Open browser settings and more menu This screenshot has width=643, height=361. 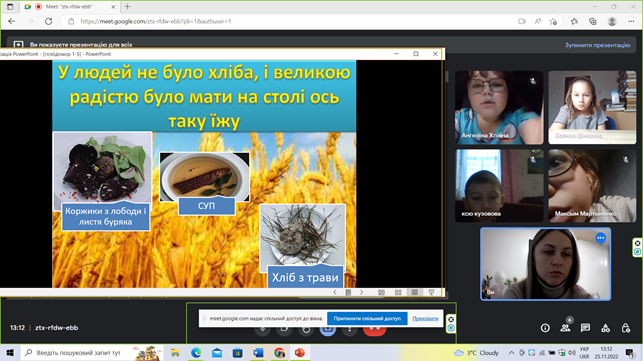pyautogui.click(x=631, y=21)
